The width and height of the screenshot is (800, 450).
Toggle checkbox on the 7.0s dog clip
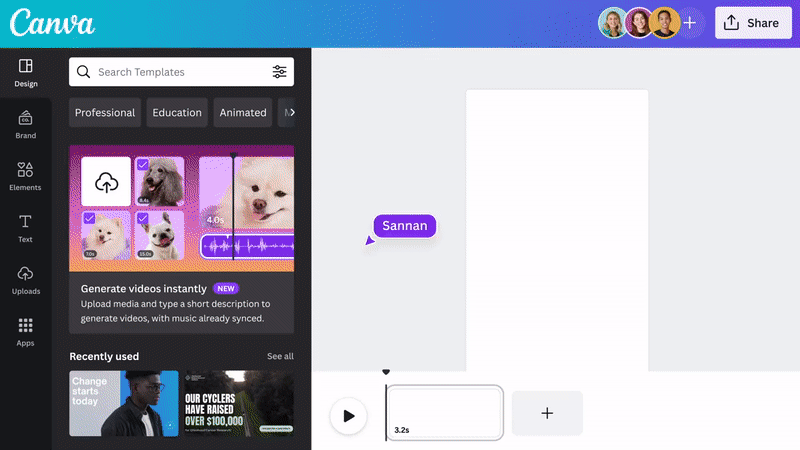(89, 218)
